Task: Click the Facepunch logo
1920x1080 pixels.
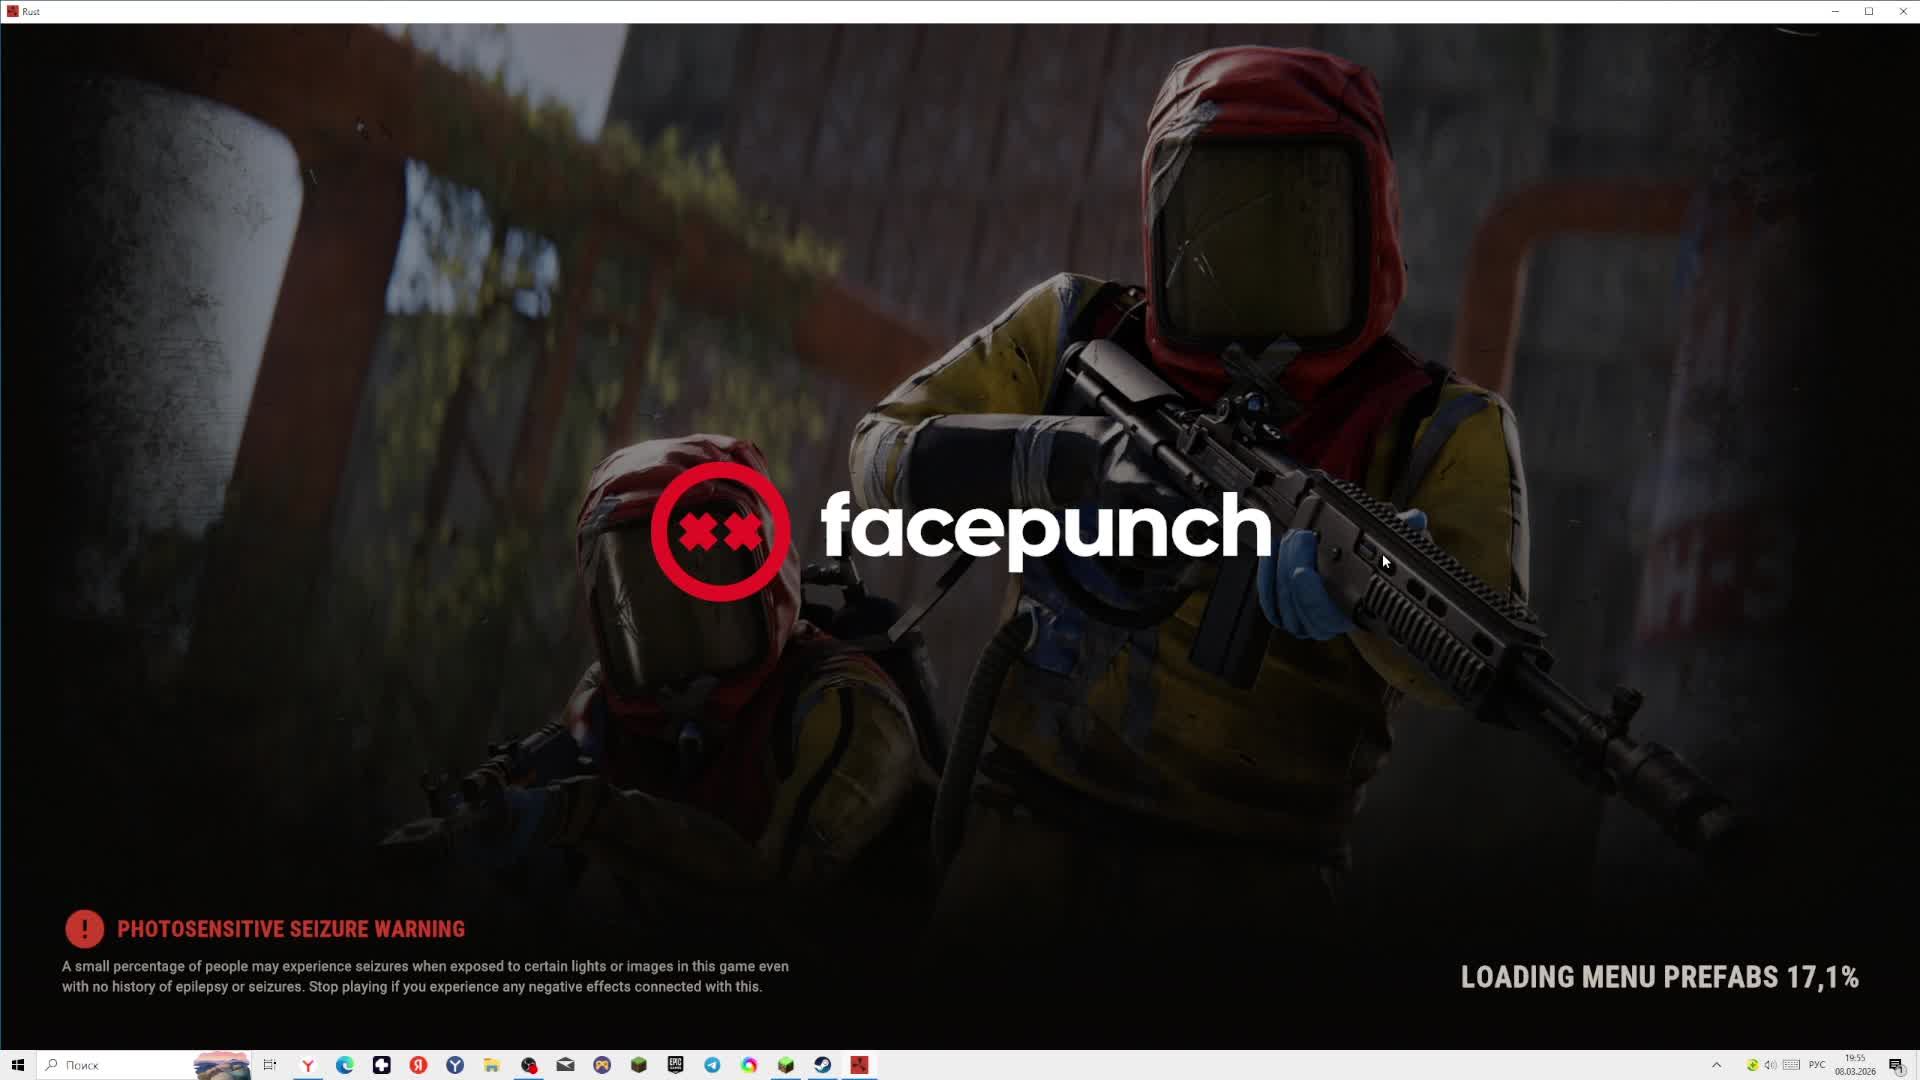Action: pyautogui.click(x=960, y=530)
